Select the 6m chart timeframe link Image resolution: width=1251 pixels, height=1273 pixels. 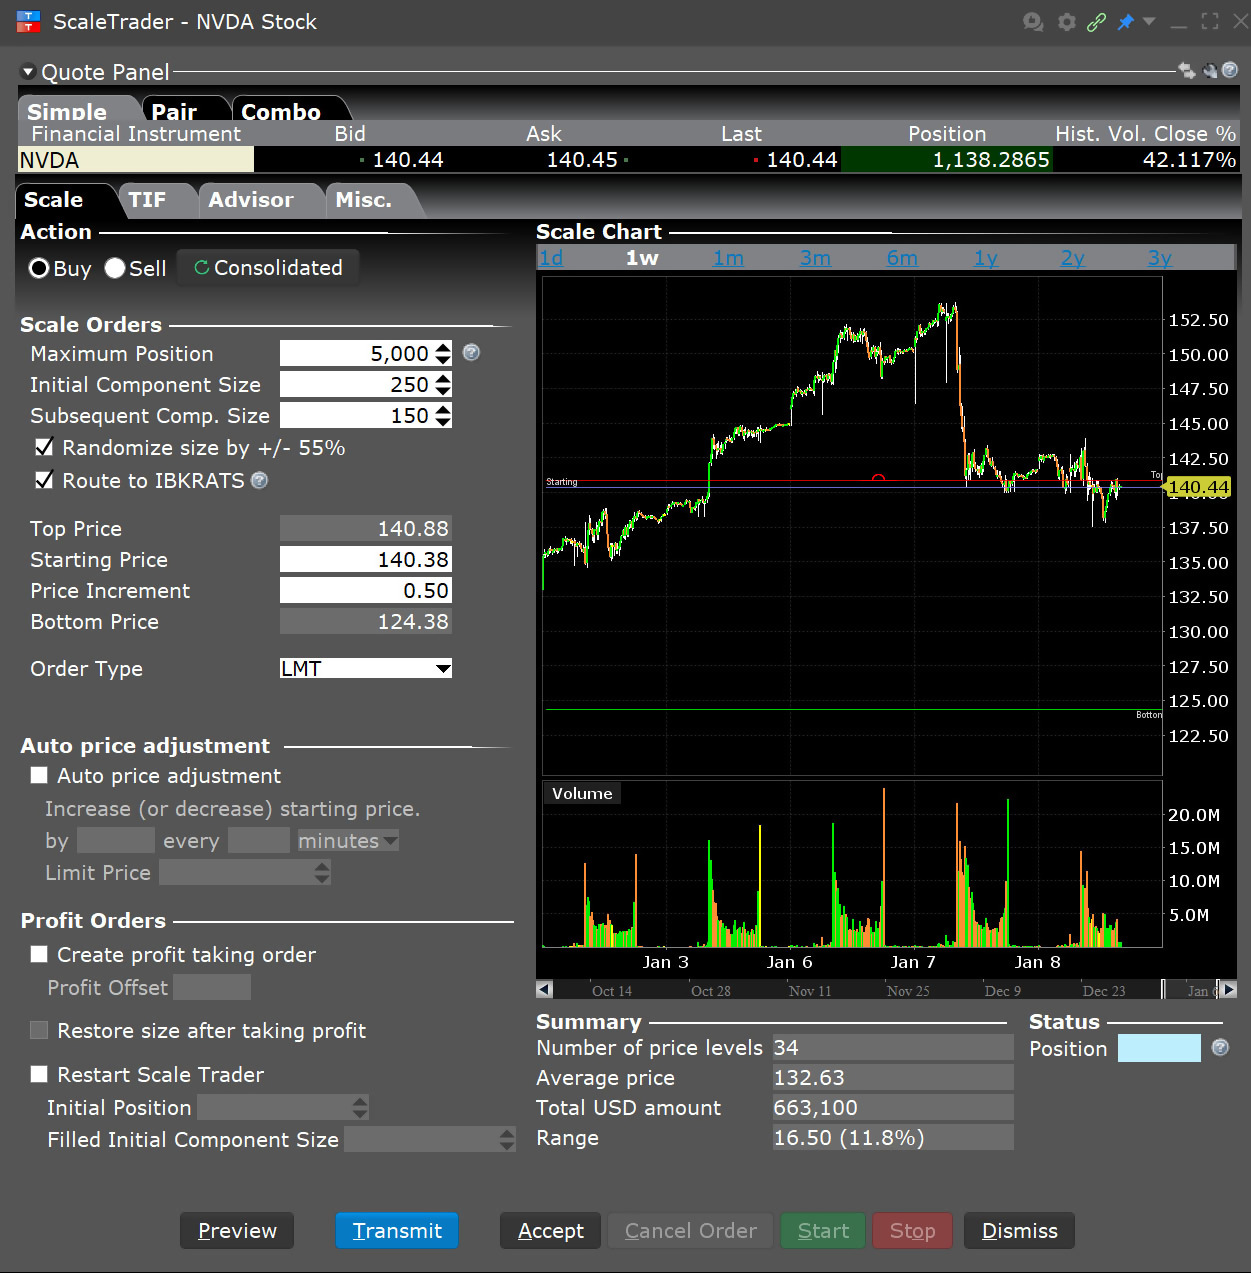pyautogui.click(x=901, y=257)
